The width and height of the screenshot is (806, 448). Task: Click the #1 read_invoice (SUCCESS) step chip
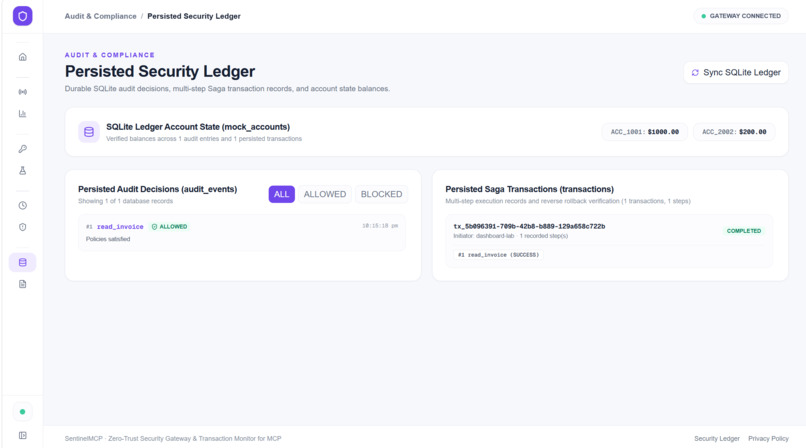pos(498,255)
